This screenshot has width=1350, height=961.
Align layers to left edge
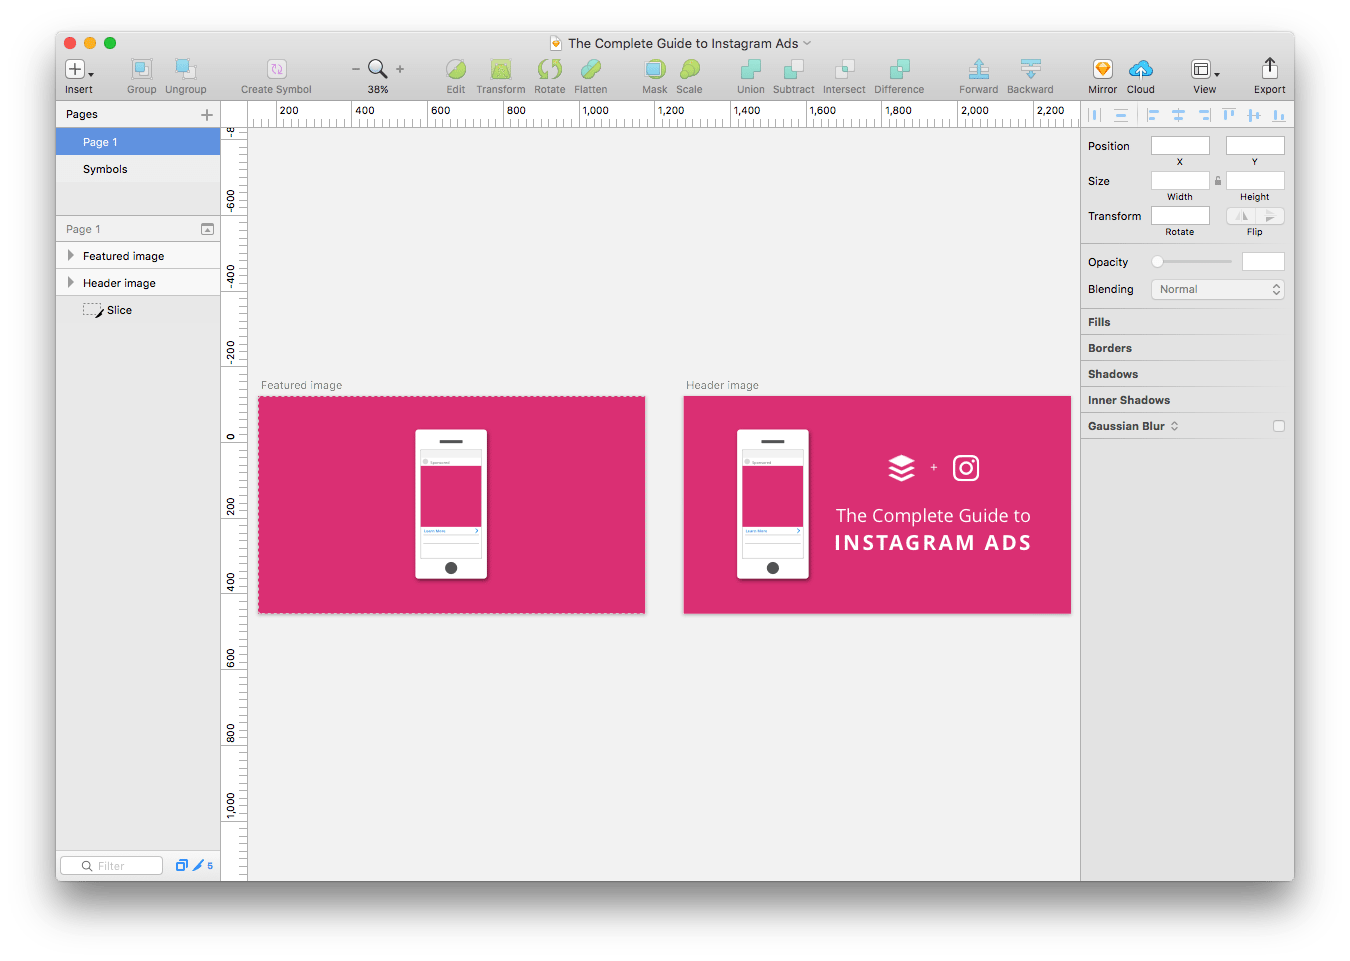1153,115
